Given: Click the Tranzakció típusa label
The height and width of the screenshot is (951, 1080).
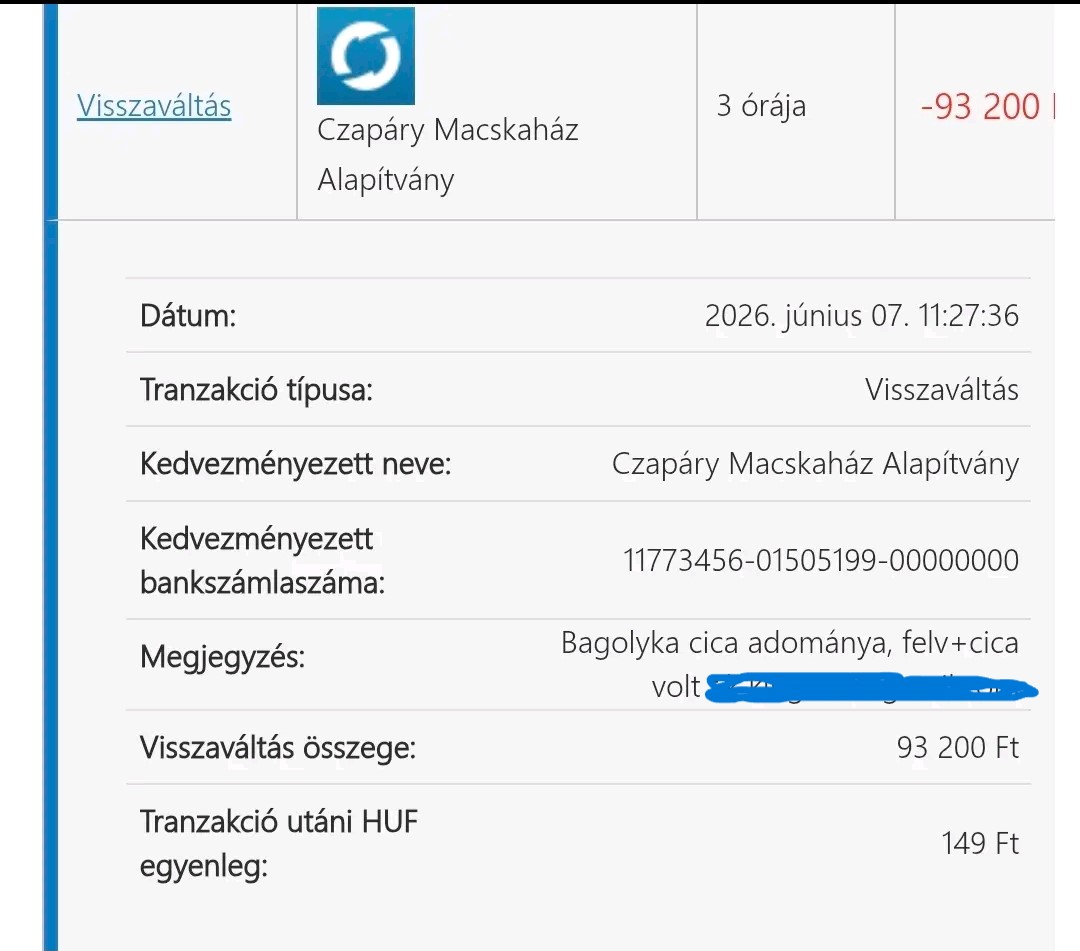Looking at the screenshot, I should click(256, 390).
